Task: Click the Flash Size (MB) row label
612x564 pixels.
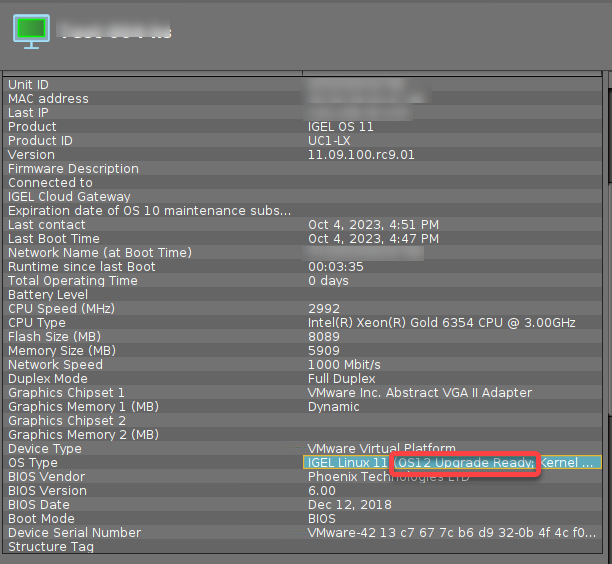Action: point(55,337)
